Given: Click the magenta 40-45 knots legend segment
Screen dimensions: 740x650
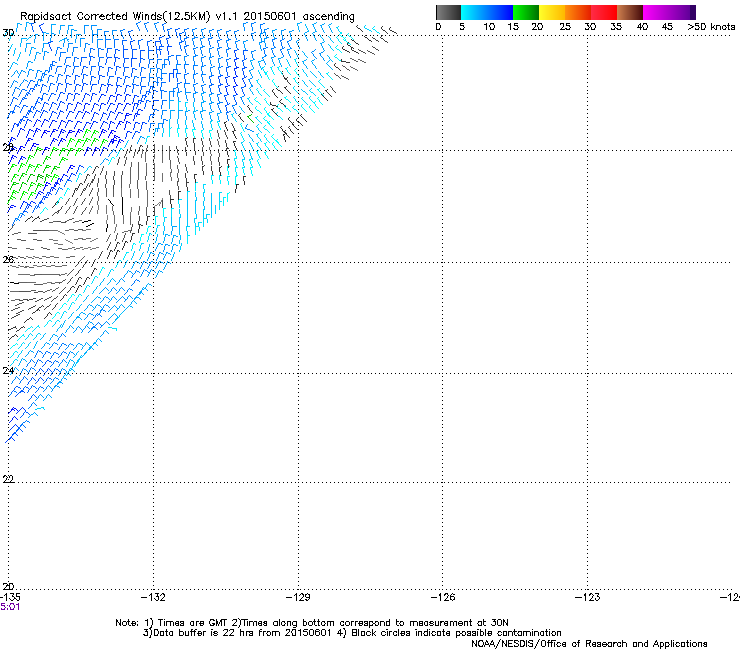Looking at the screenshot, I should pyautogui.click(x=656, y=12).
